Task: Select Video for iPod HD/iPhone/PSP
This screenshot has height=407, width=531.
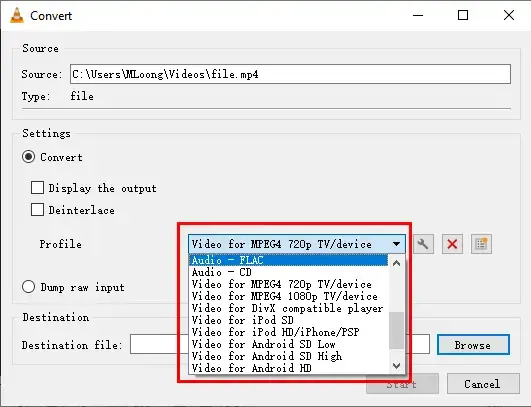Action: point(288,332)
